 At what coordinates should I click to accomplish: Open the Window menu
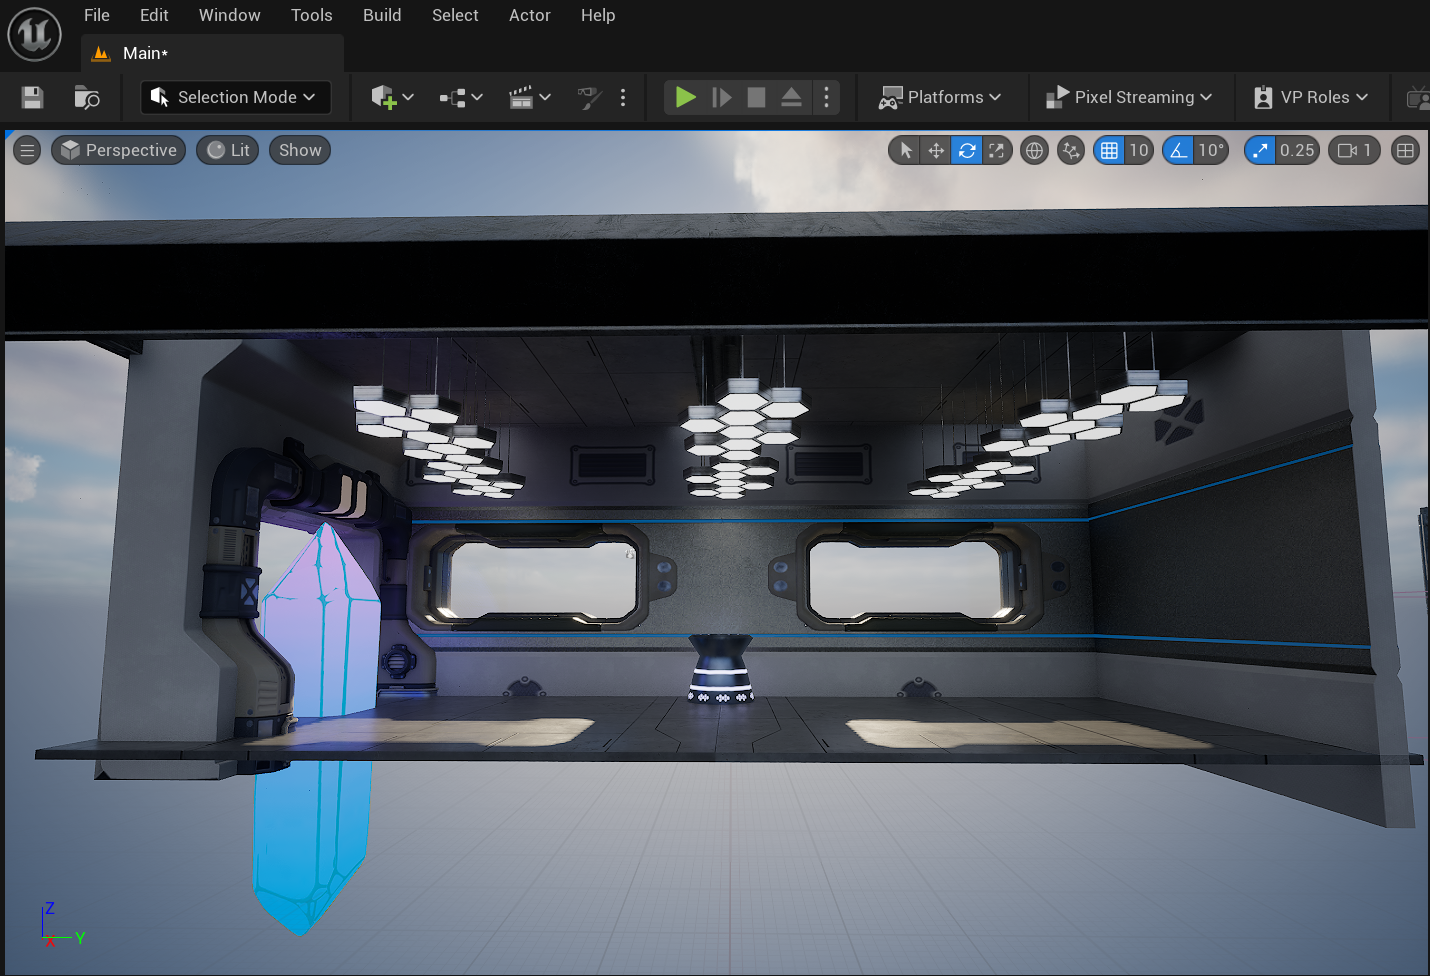[x=229, y=15]
